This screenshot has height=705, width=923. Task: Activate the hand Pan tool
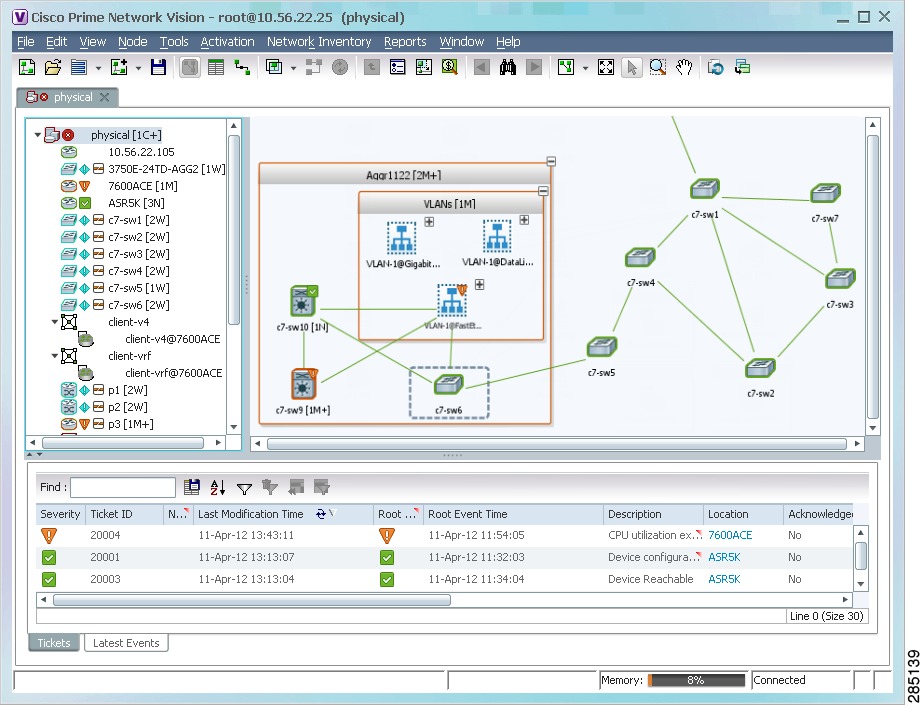pyautogui.click(x=683, y=67)
